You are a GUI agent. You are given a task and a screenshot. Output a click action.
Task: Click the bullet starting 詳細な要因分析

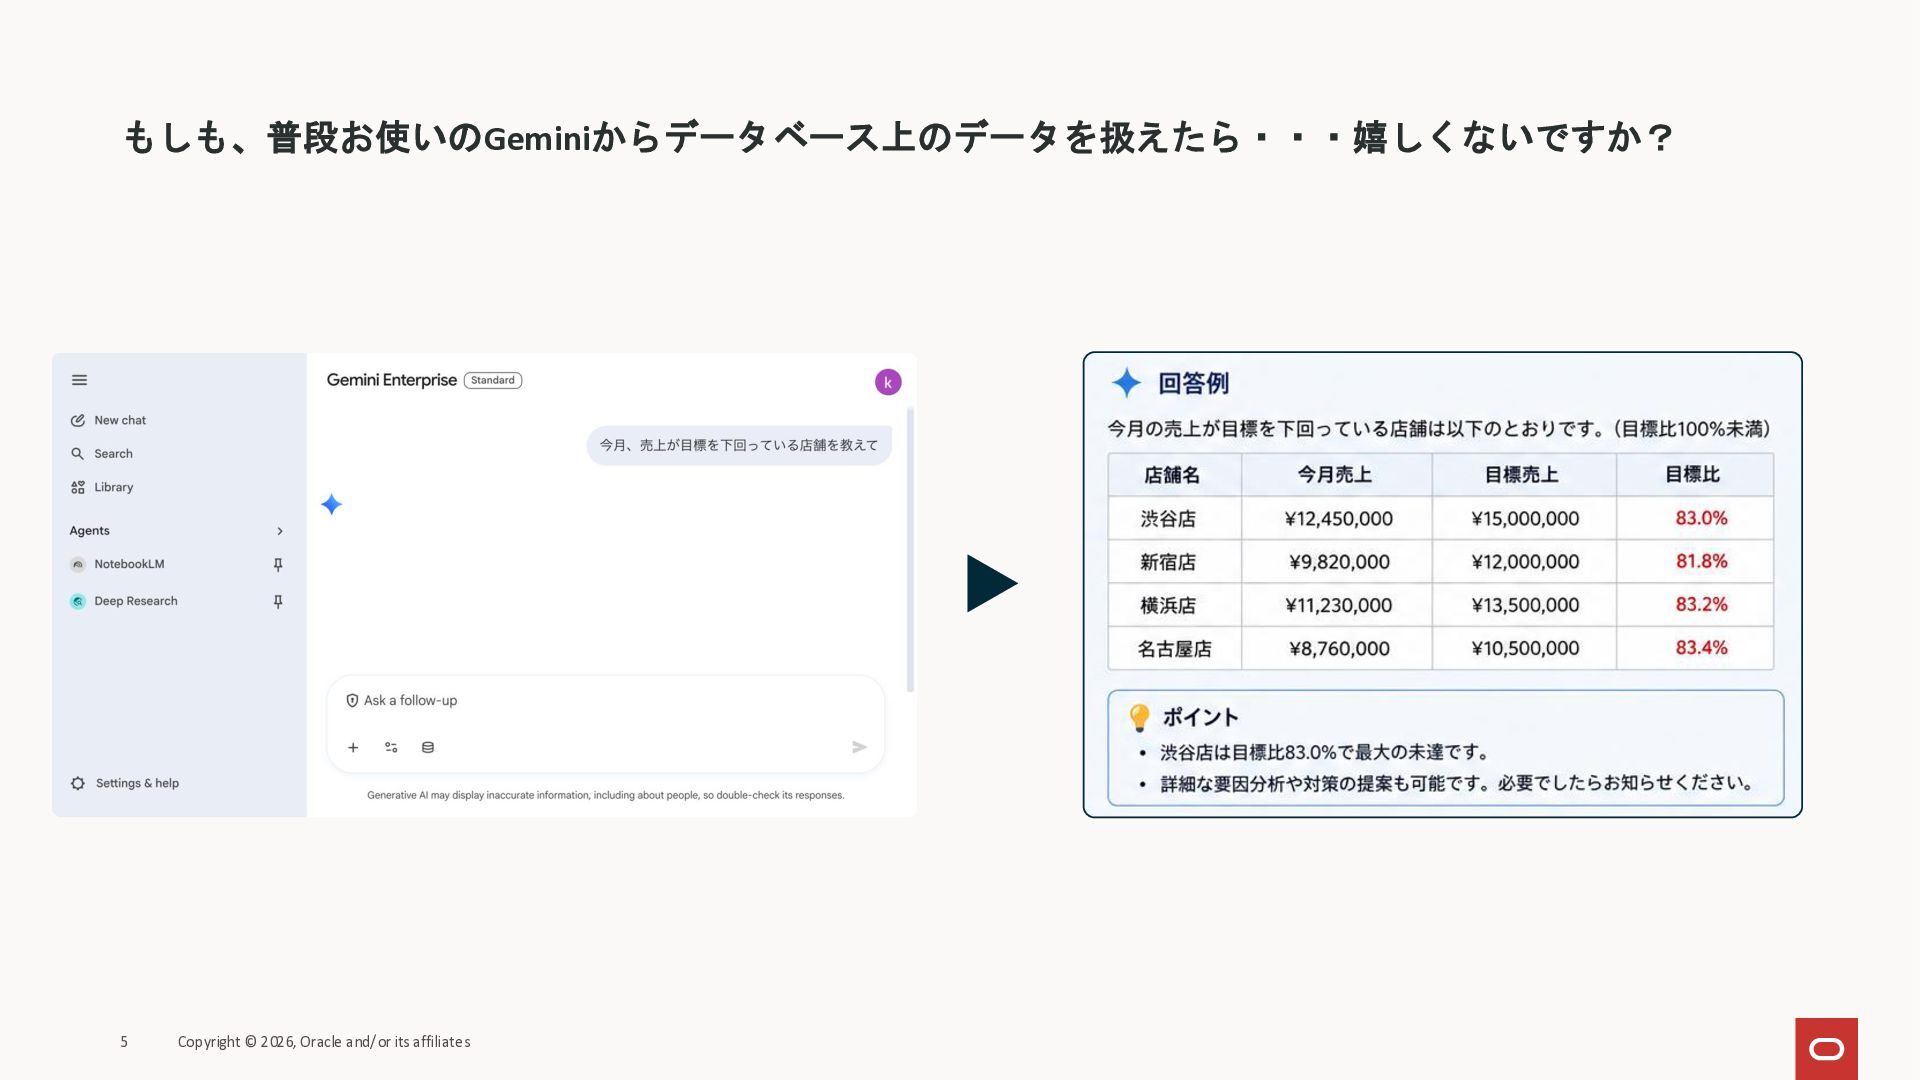1457,784
